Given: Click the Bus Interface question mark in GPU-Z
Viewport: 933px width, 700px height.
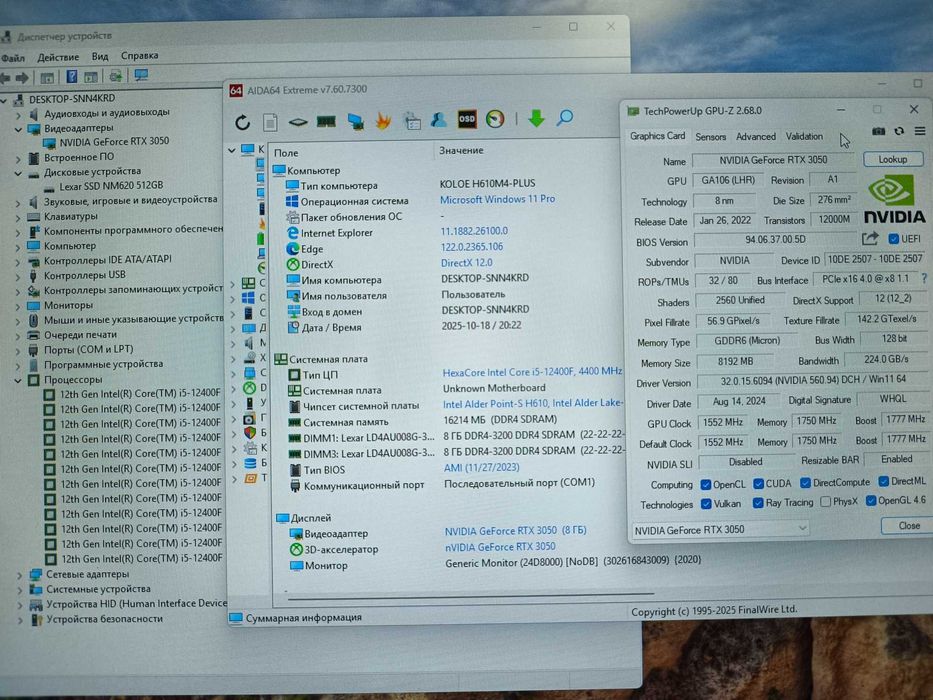Looking at the screenshot, I should point(924,278).
